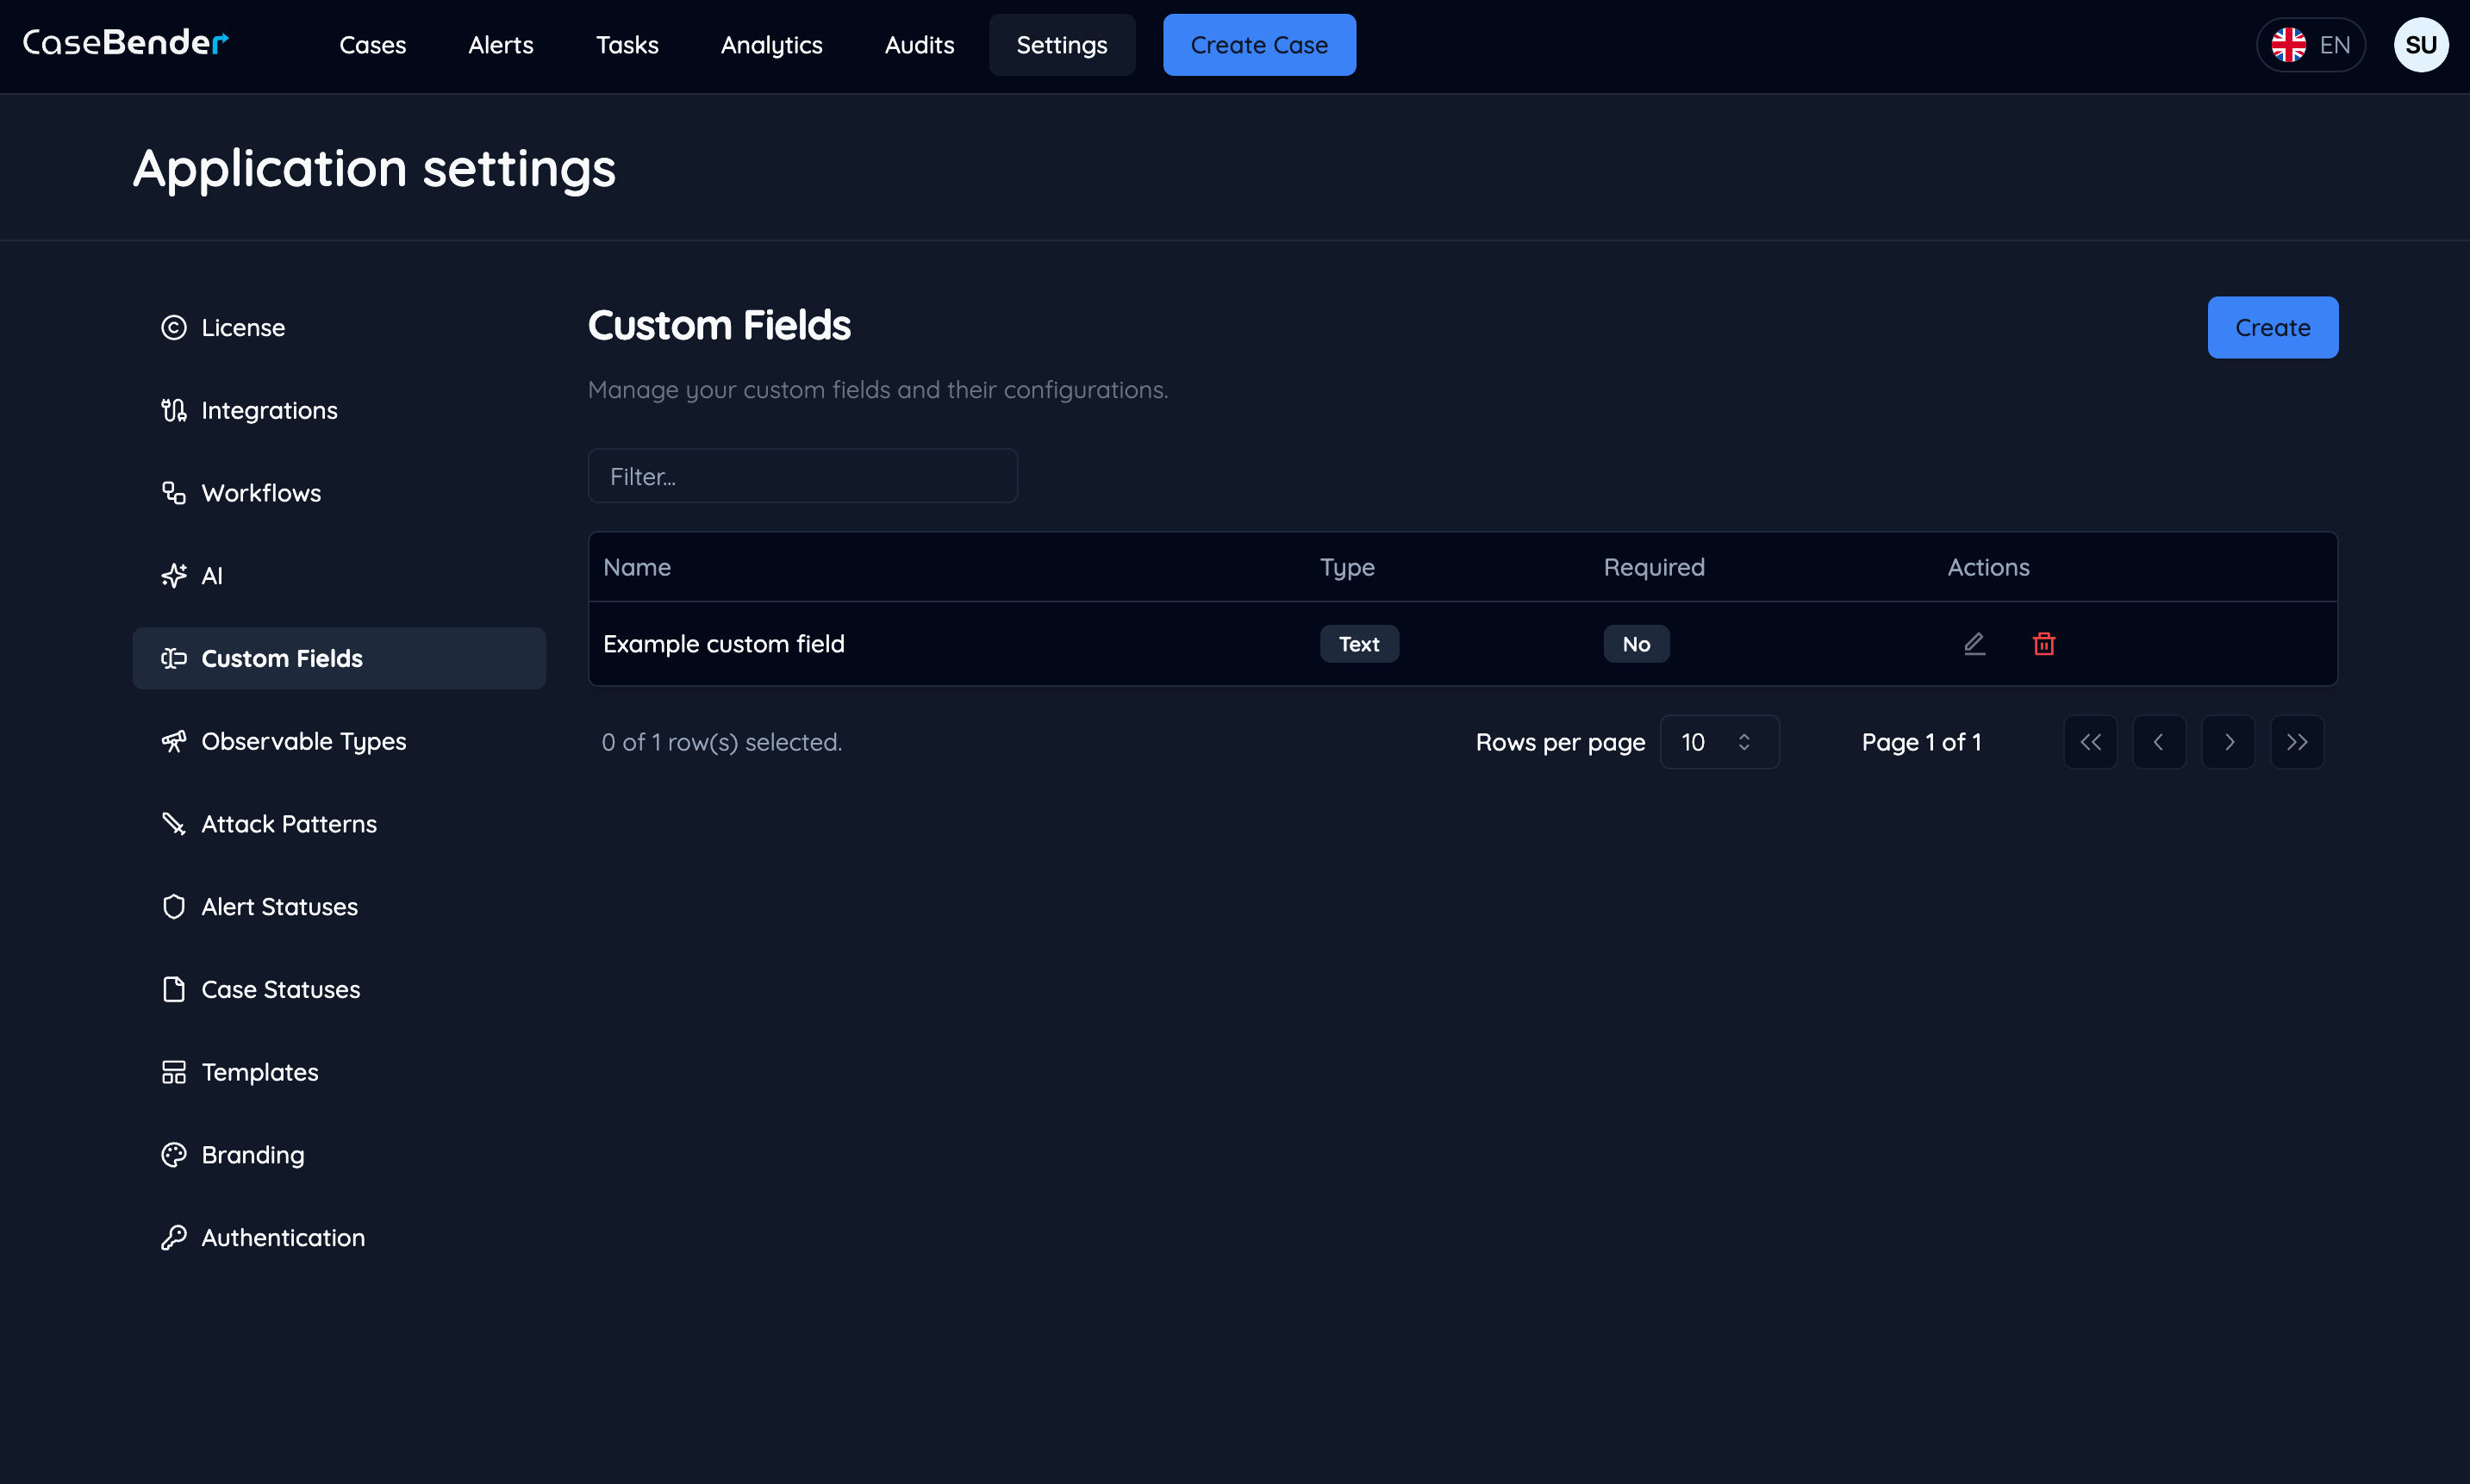2470x1484 pixels.
Task: Click the Attack Patterns sidebar icon
Action: point(173,823)
